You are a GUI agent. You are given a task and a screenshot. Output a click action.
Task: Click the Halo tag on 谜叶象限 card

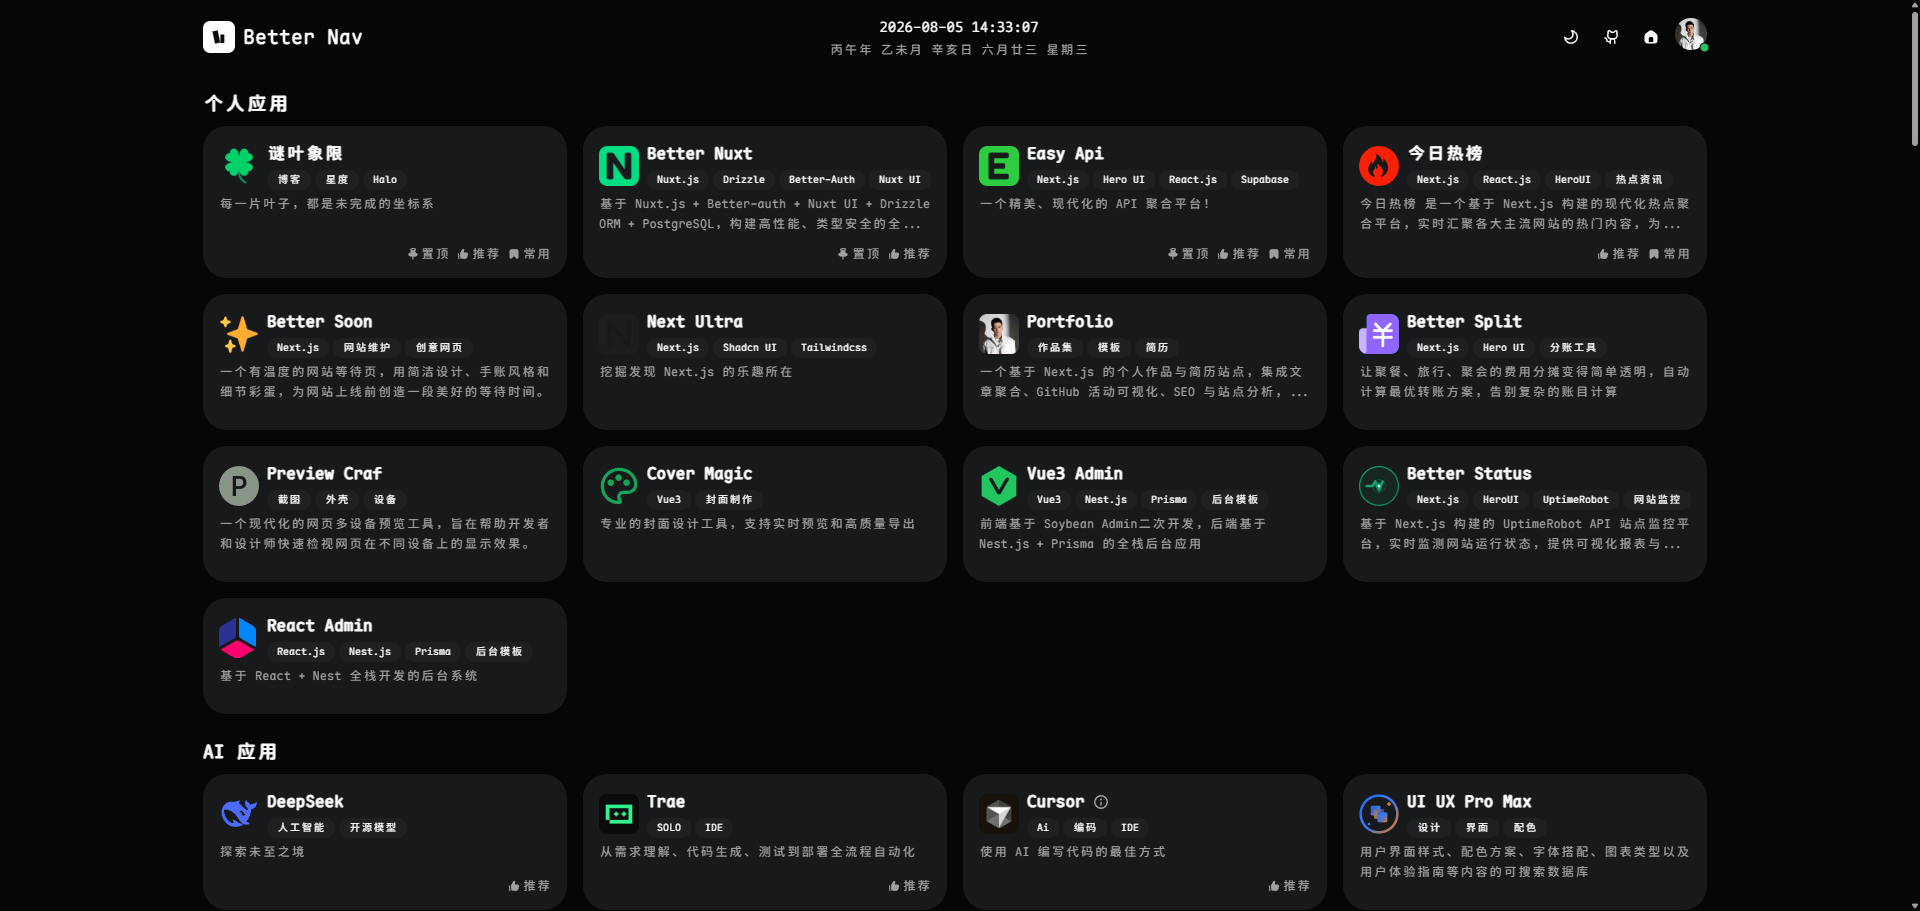(x=385, y=180)
